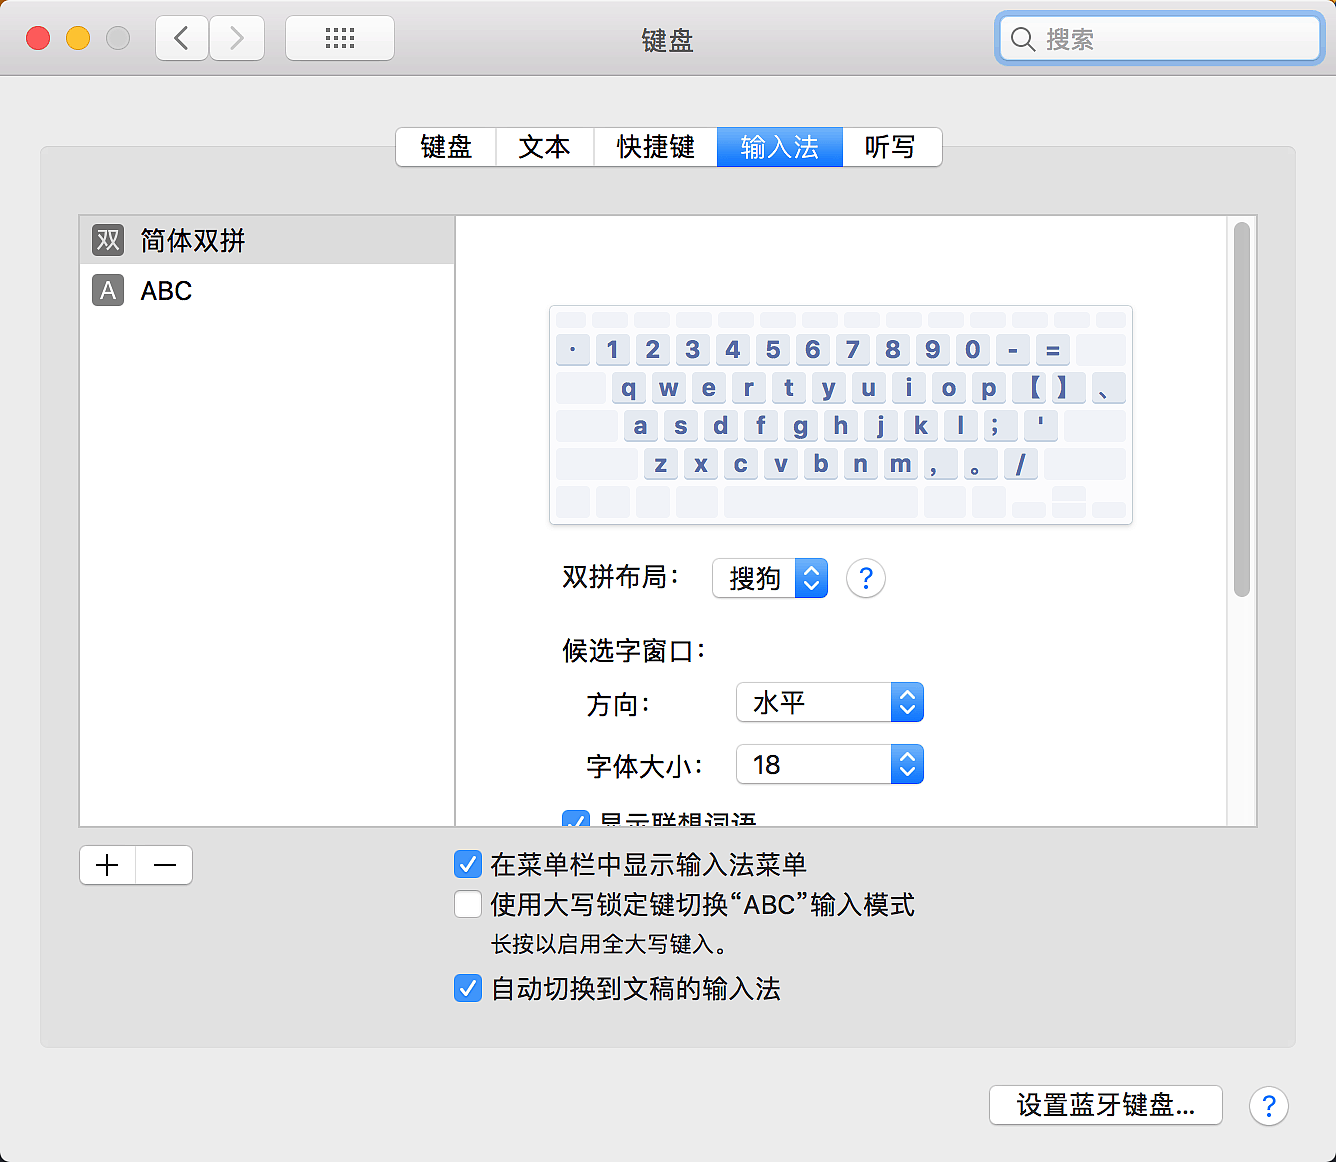This screenshot has width=1336, height=1162.
Task: Open the 双拼布局 dropdown showing 搜狗
Action: pyautogui.click(x=770, y=578)
